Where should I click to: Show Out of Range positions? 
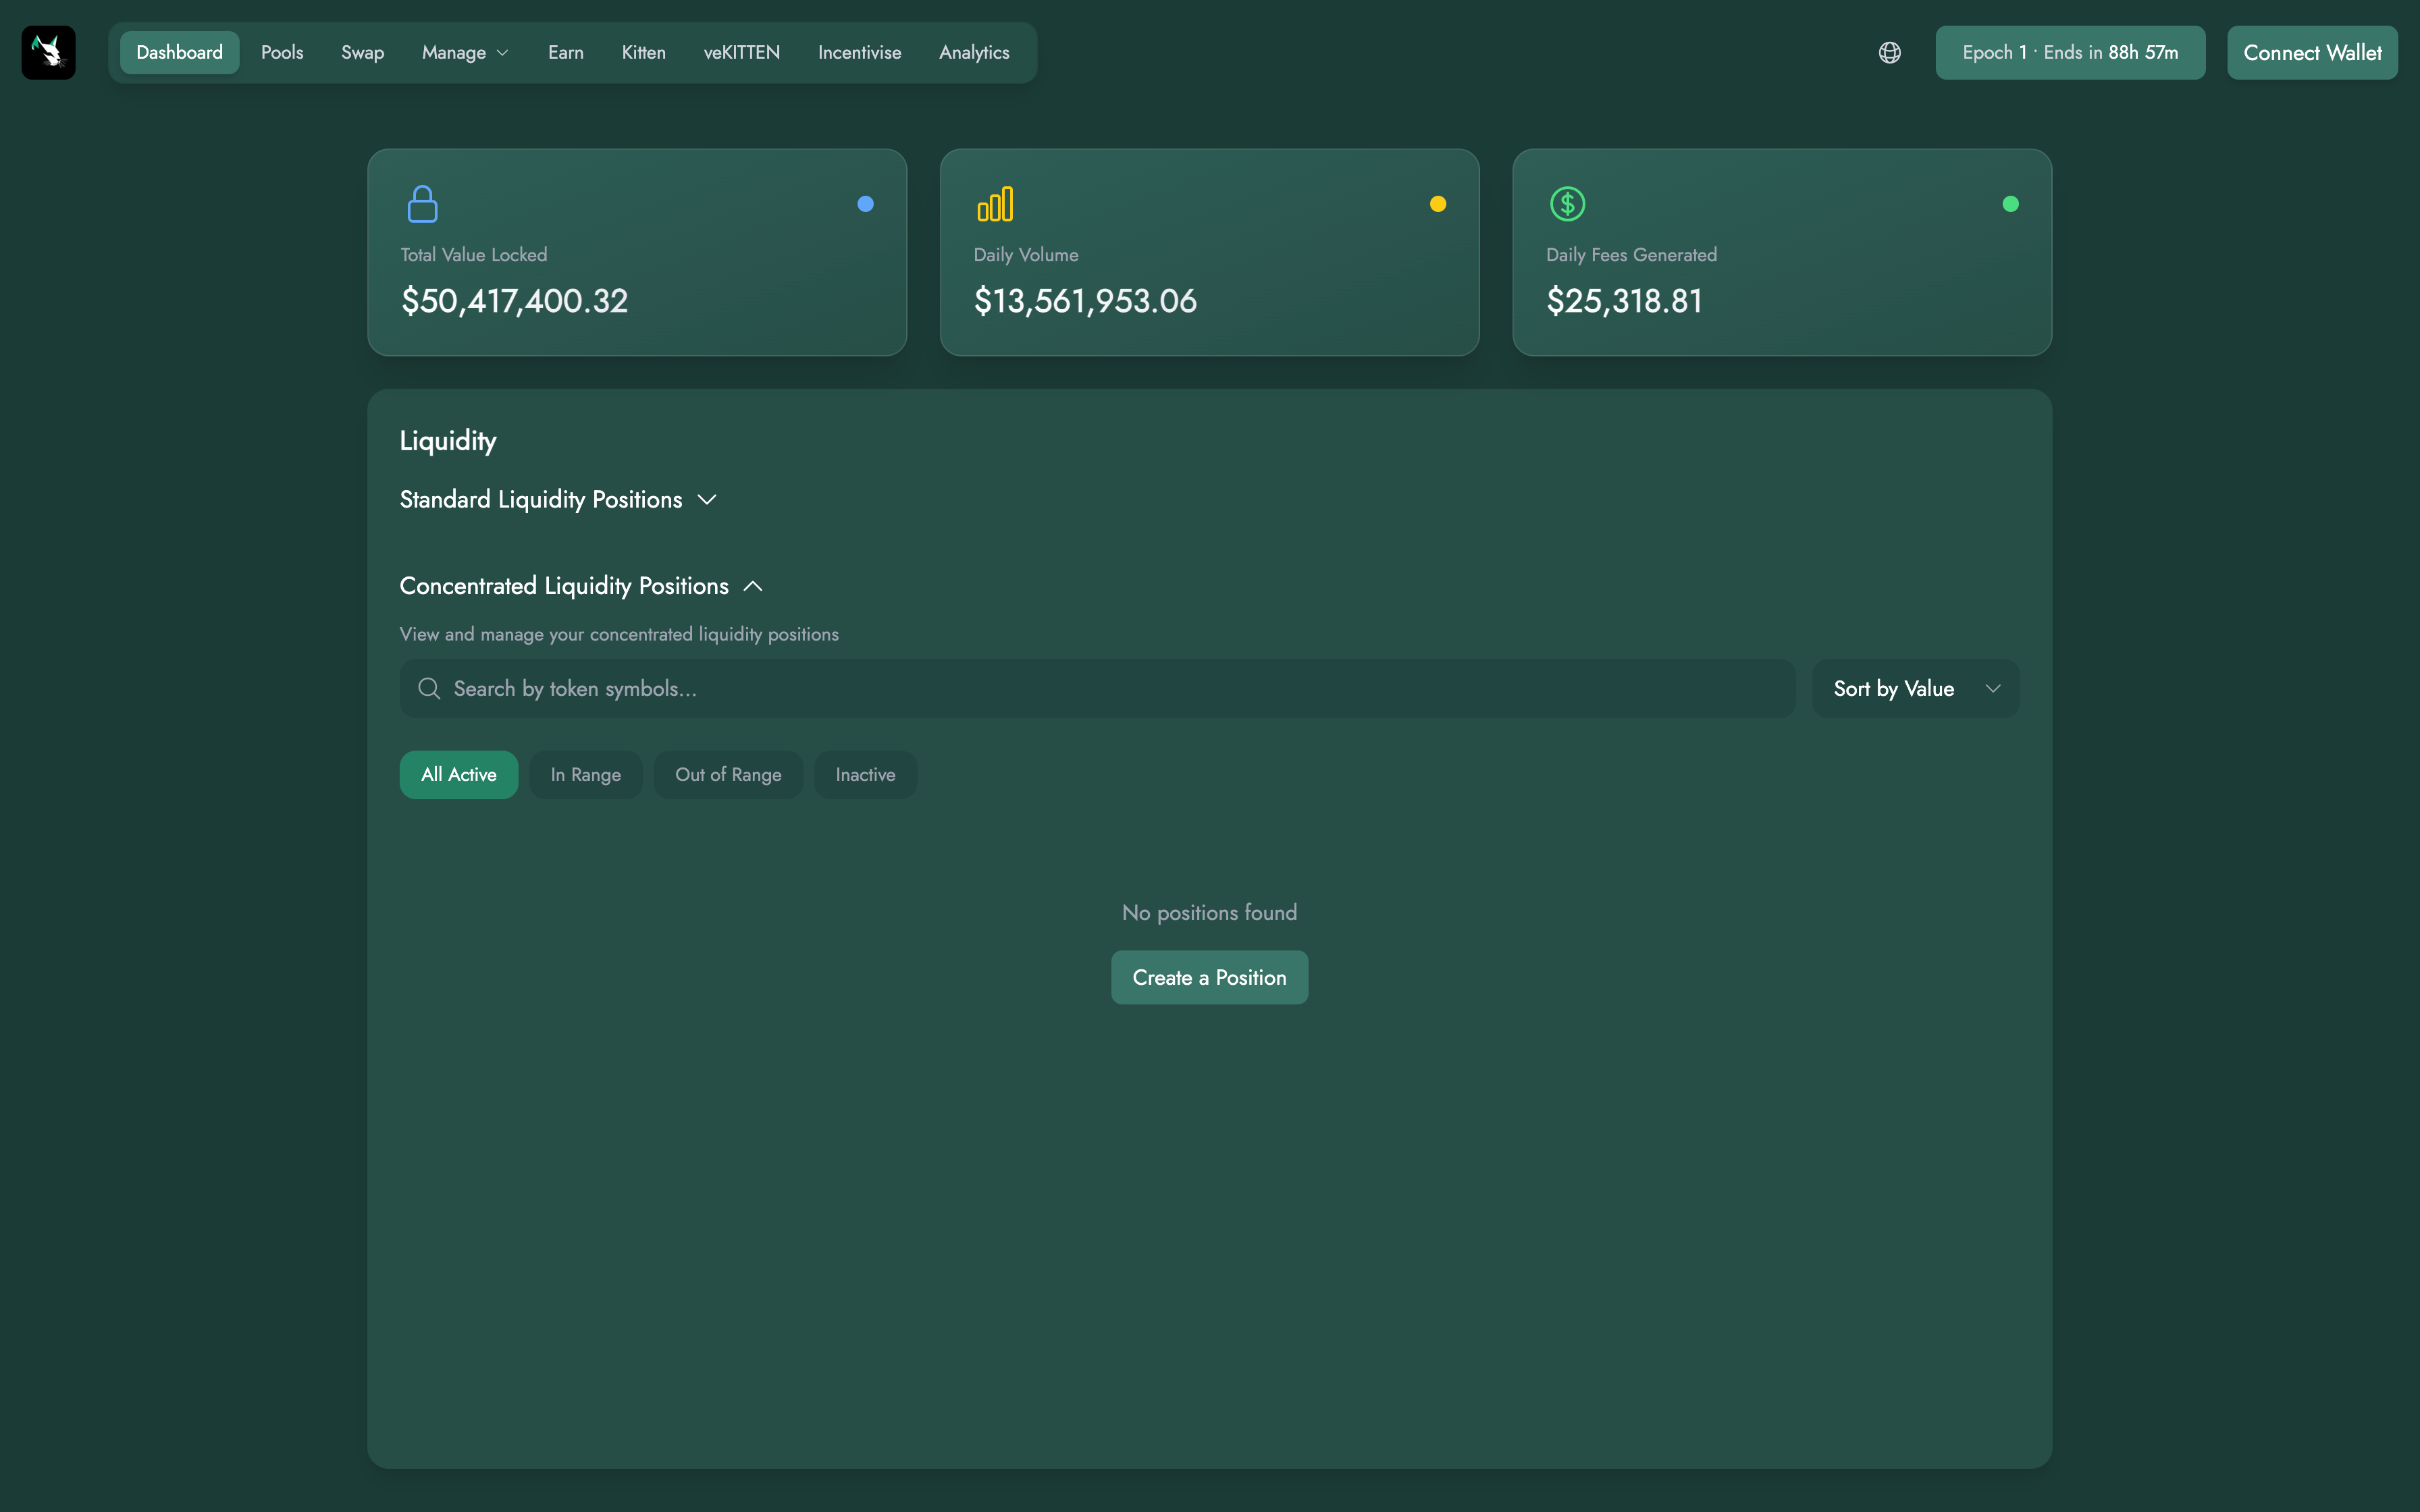pos(728,775)
